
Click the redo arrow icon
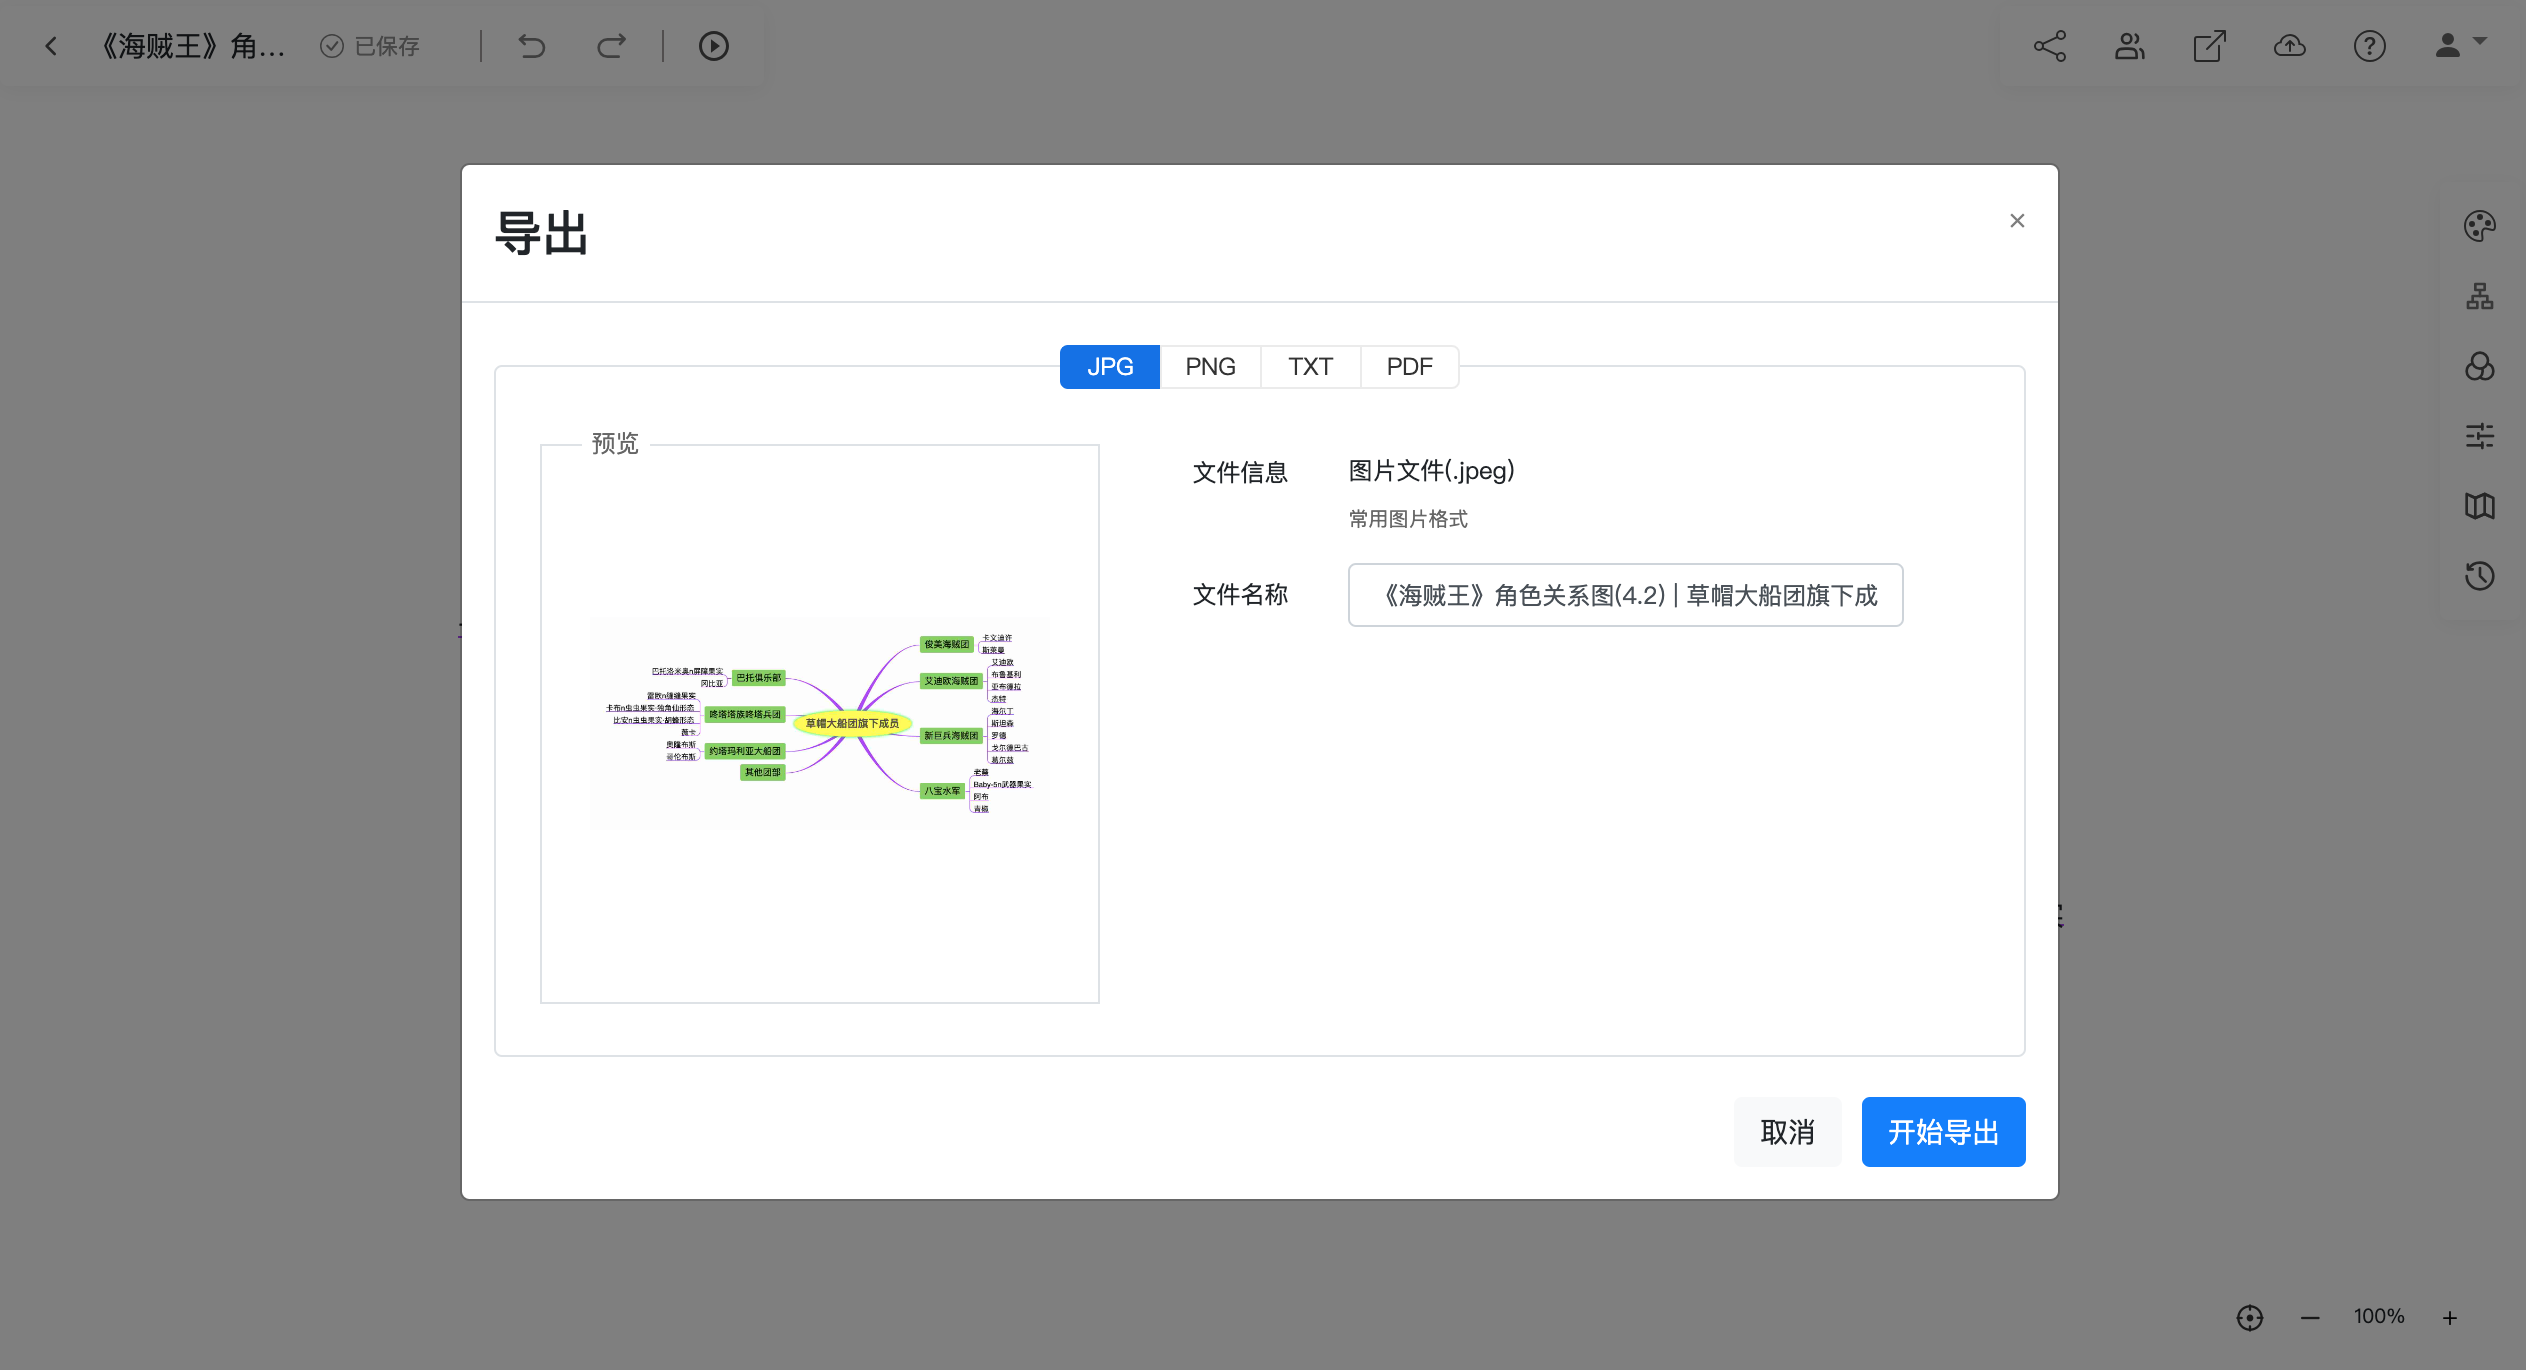[x=611, y=46]
